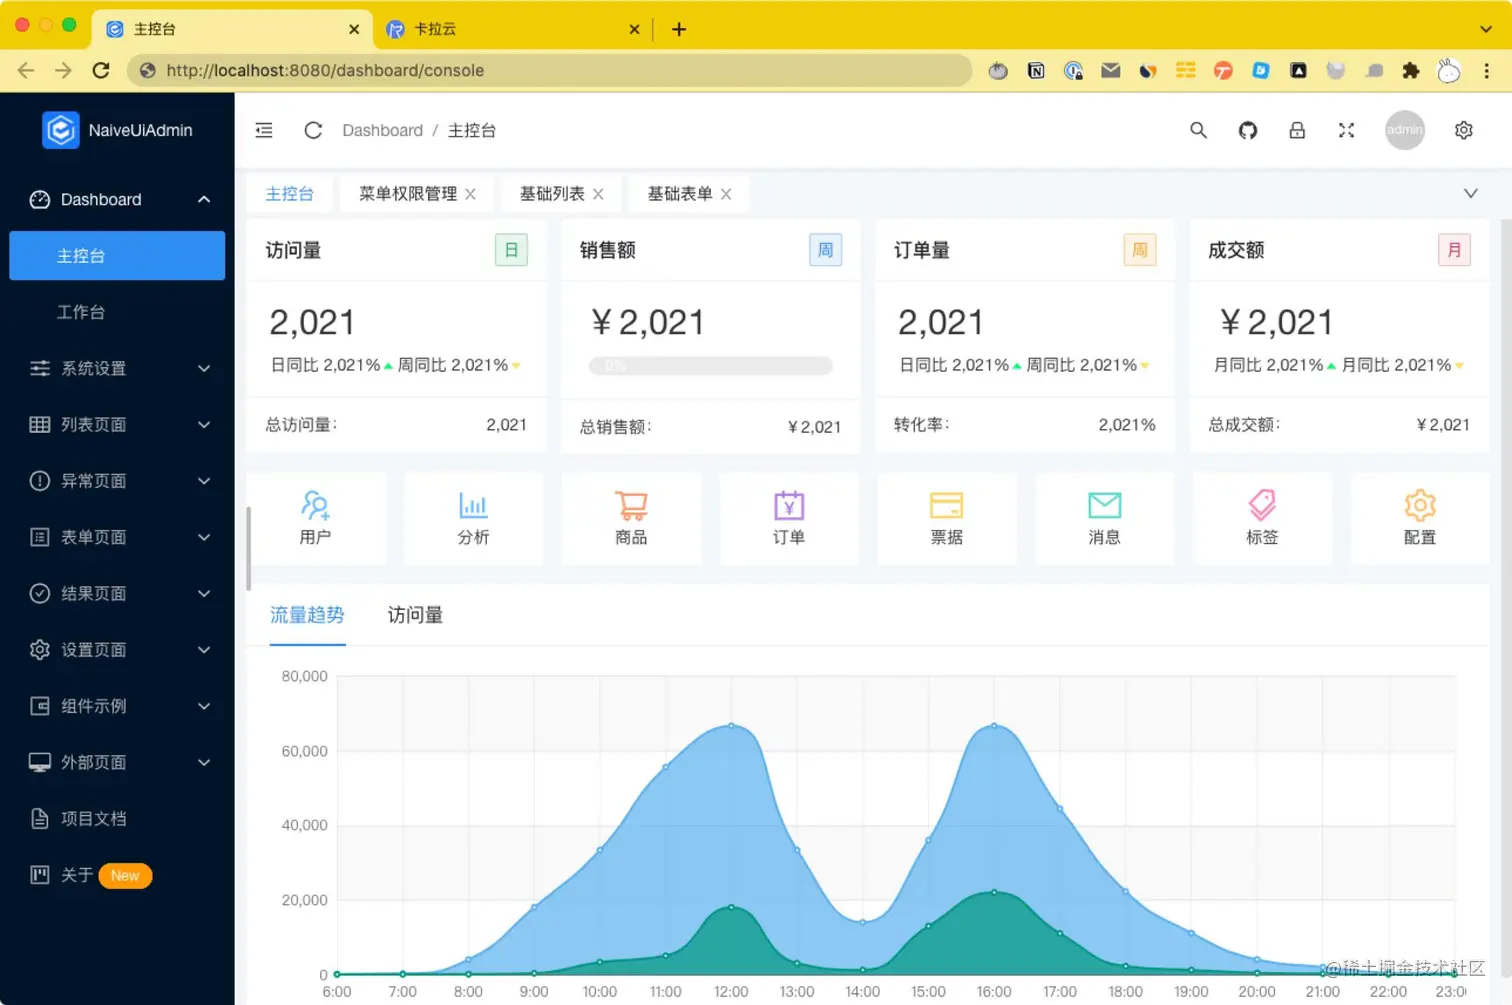Image resolution: width=1512 pixels, height=1005 pixels.
Task: Reload the page with browser refresh icon
Action: (100, 70)
